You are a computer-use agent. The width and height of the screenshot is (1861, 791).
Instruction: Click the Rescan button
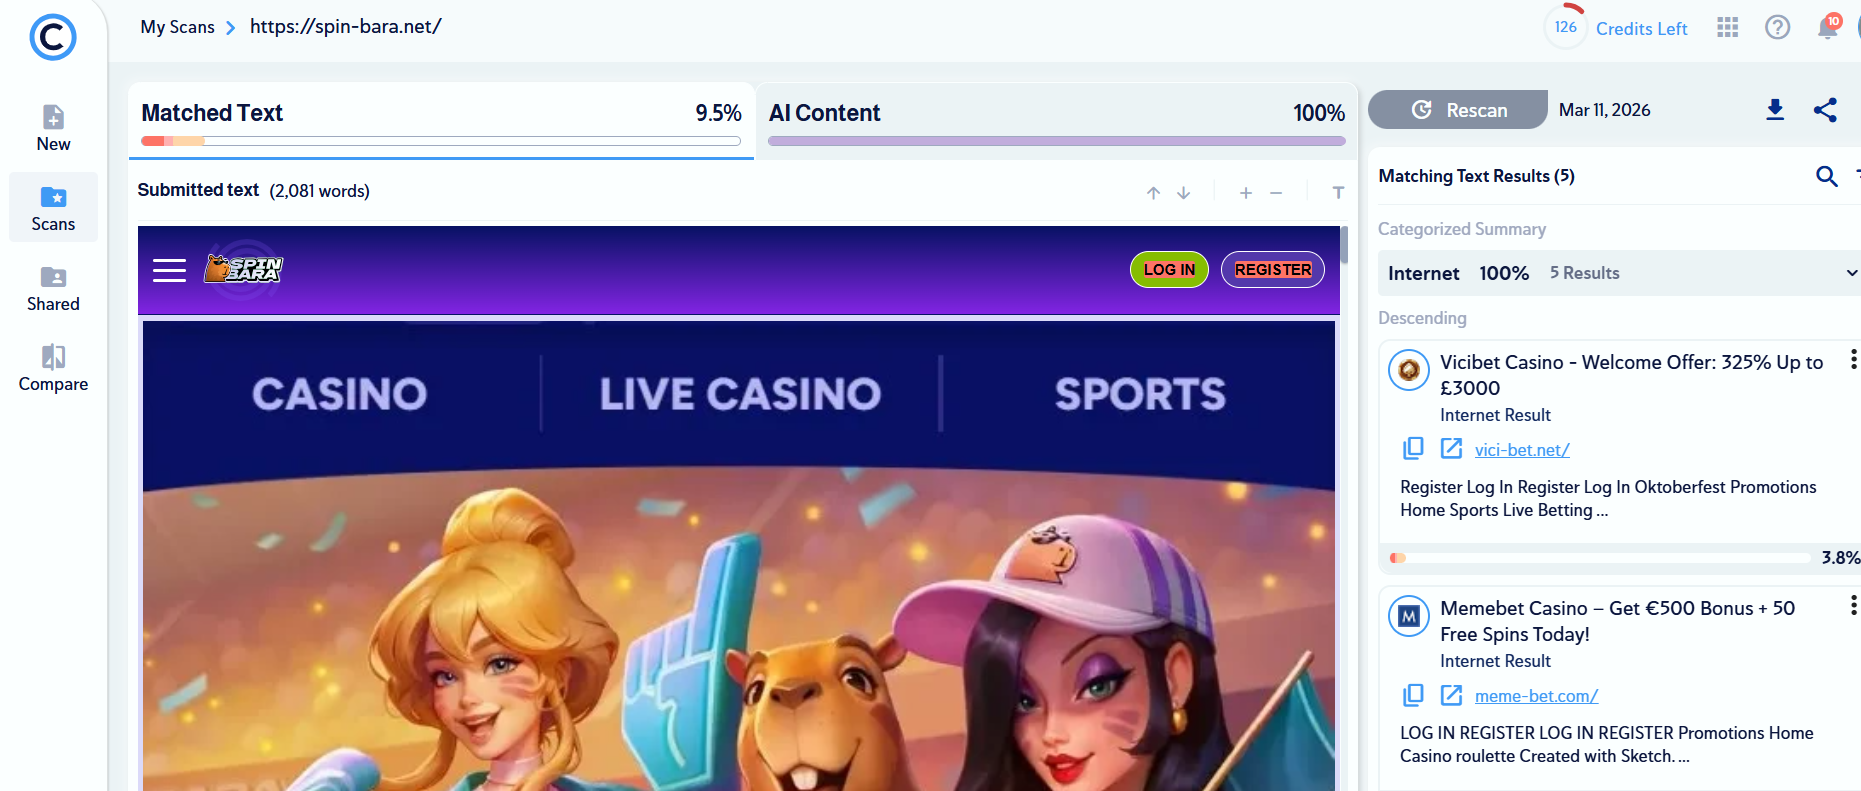tap(1458, 110)
